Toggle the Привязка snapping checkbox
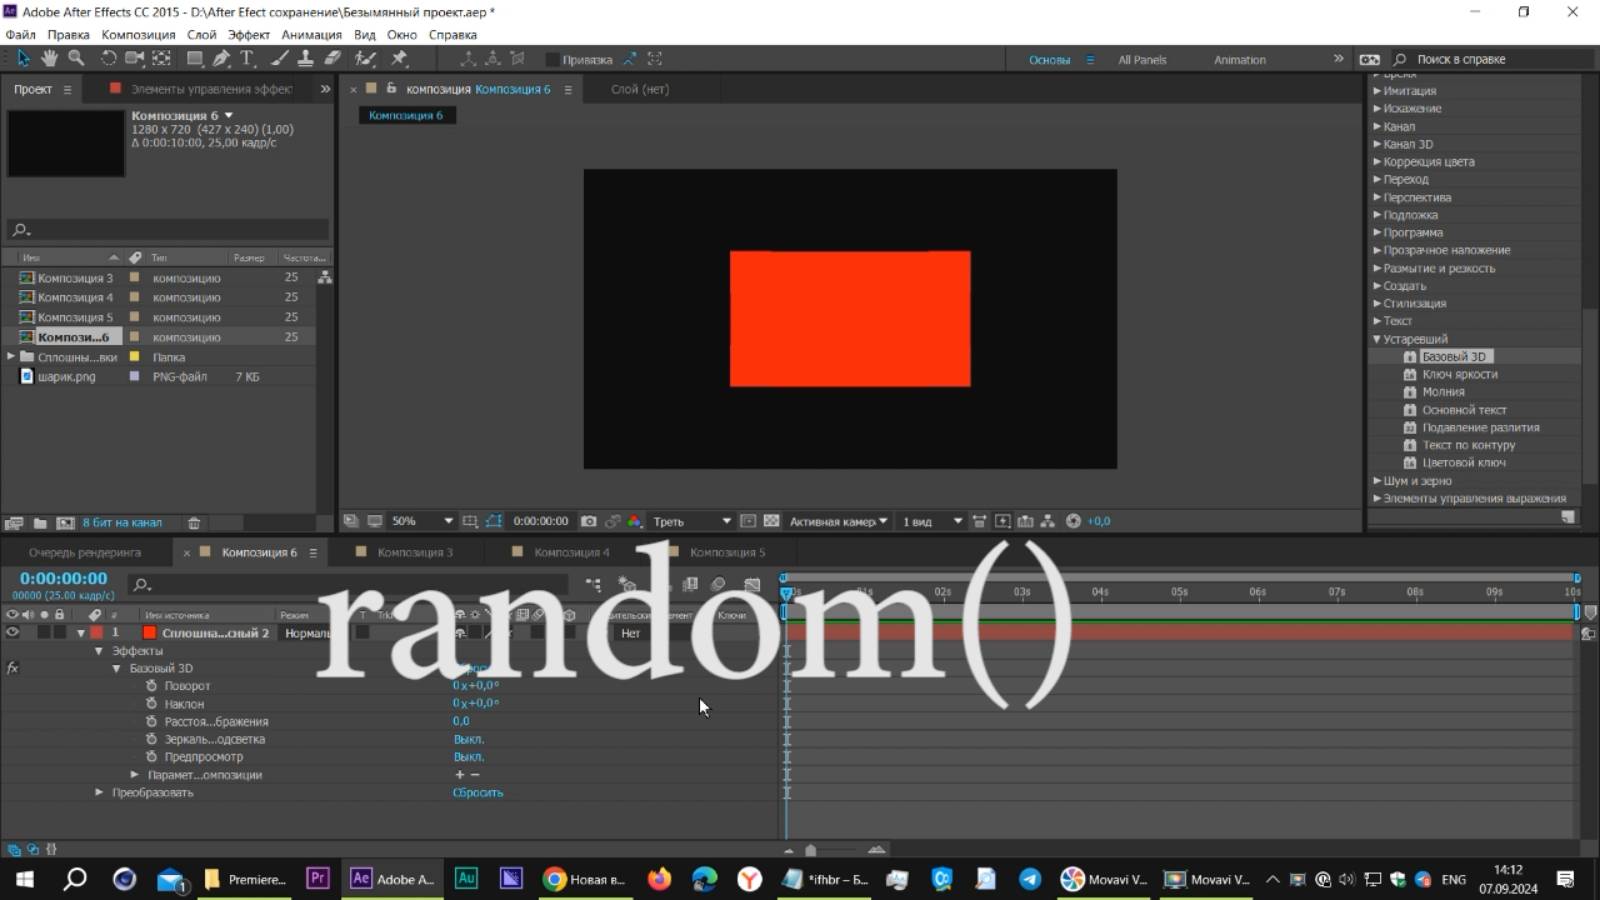Image resolution: width=1600 pixels, height=900 pixels. tap(552, 60)
